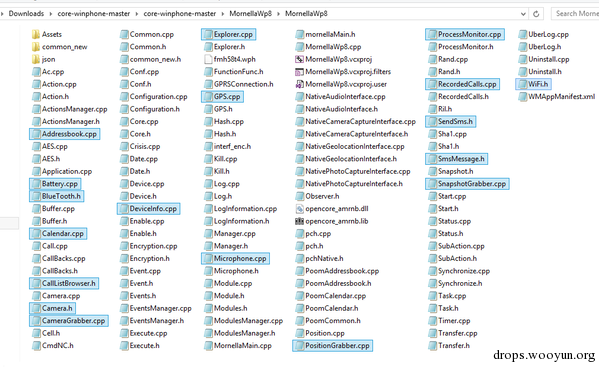Expand the chevron after first core-winphone-master breadcrumb
The width and height of the screenshot is (599, 367).
tap(137, 14)
